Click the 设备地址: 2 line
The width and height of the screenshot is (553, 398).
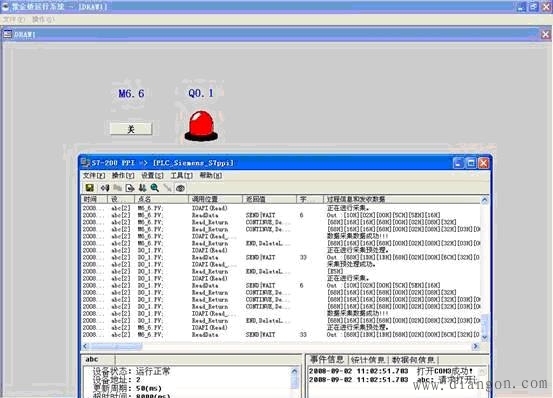[x=116, y=380]
